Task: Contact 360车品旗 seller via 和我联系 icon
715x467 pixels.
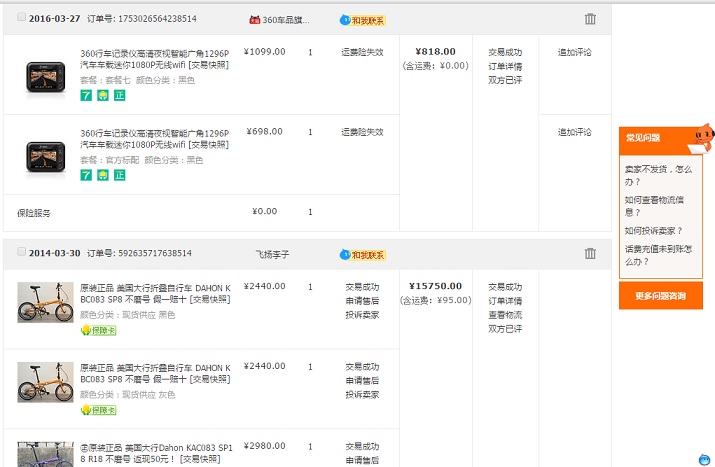Action: pos(363,20)
